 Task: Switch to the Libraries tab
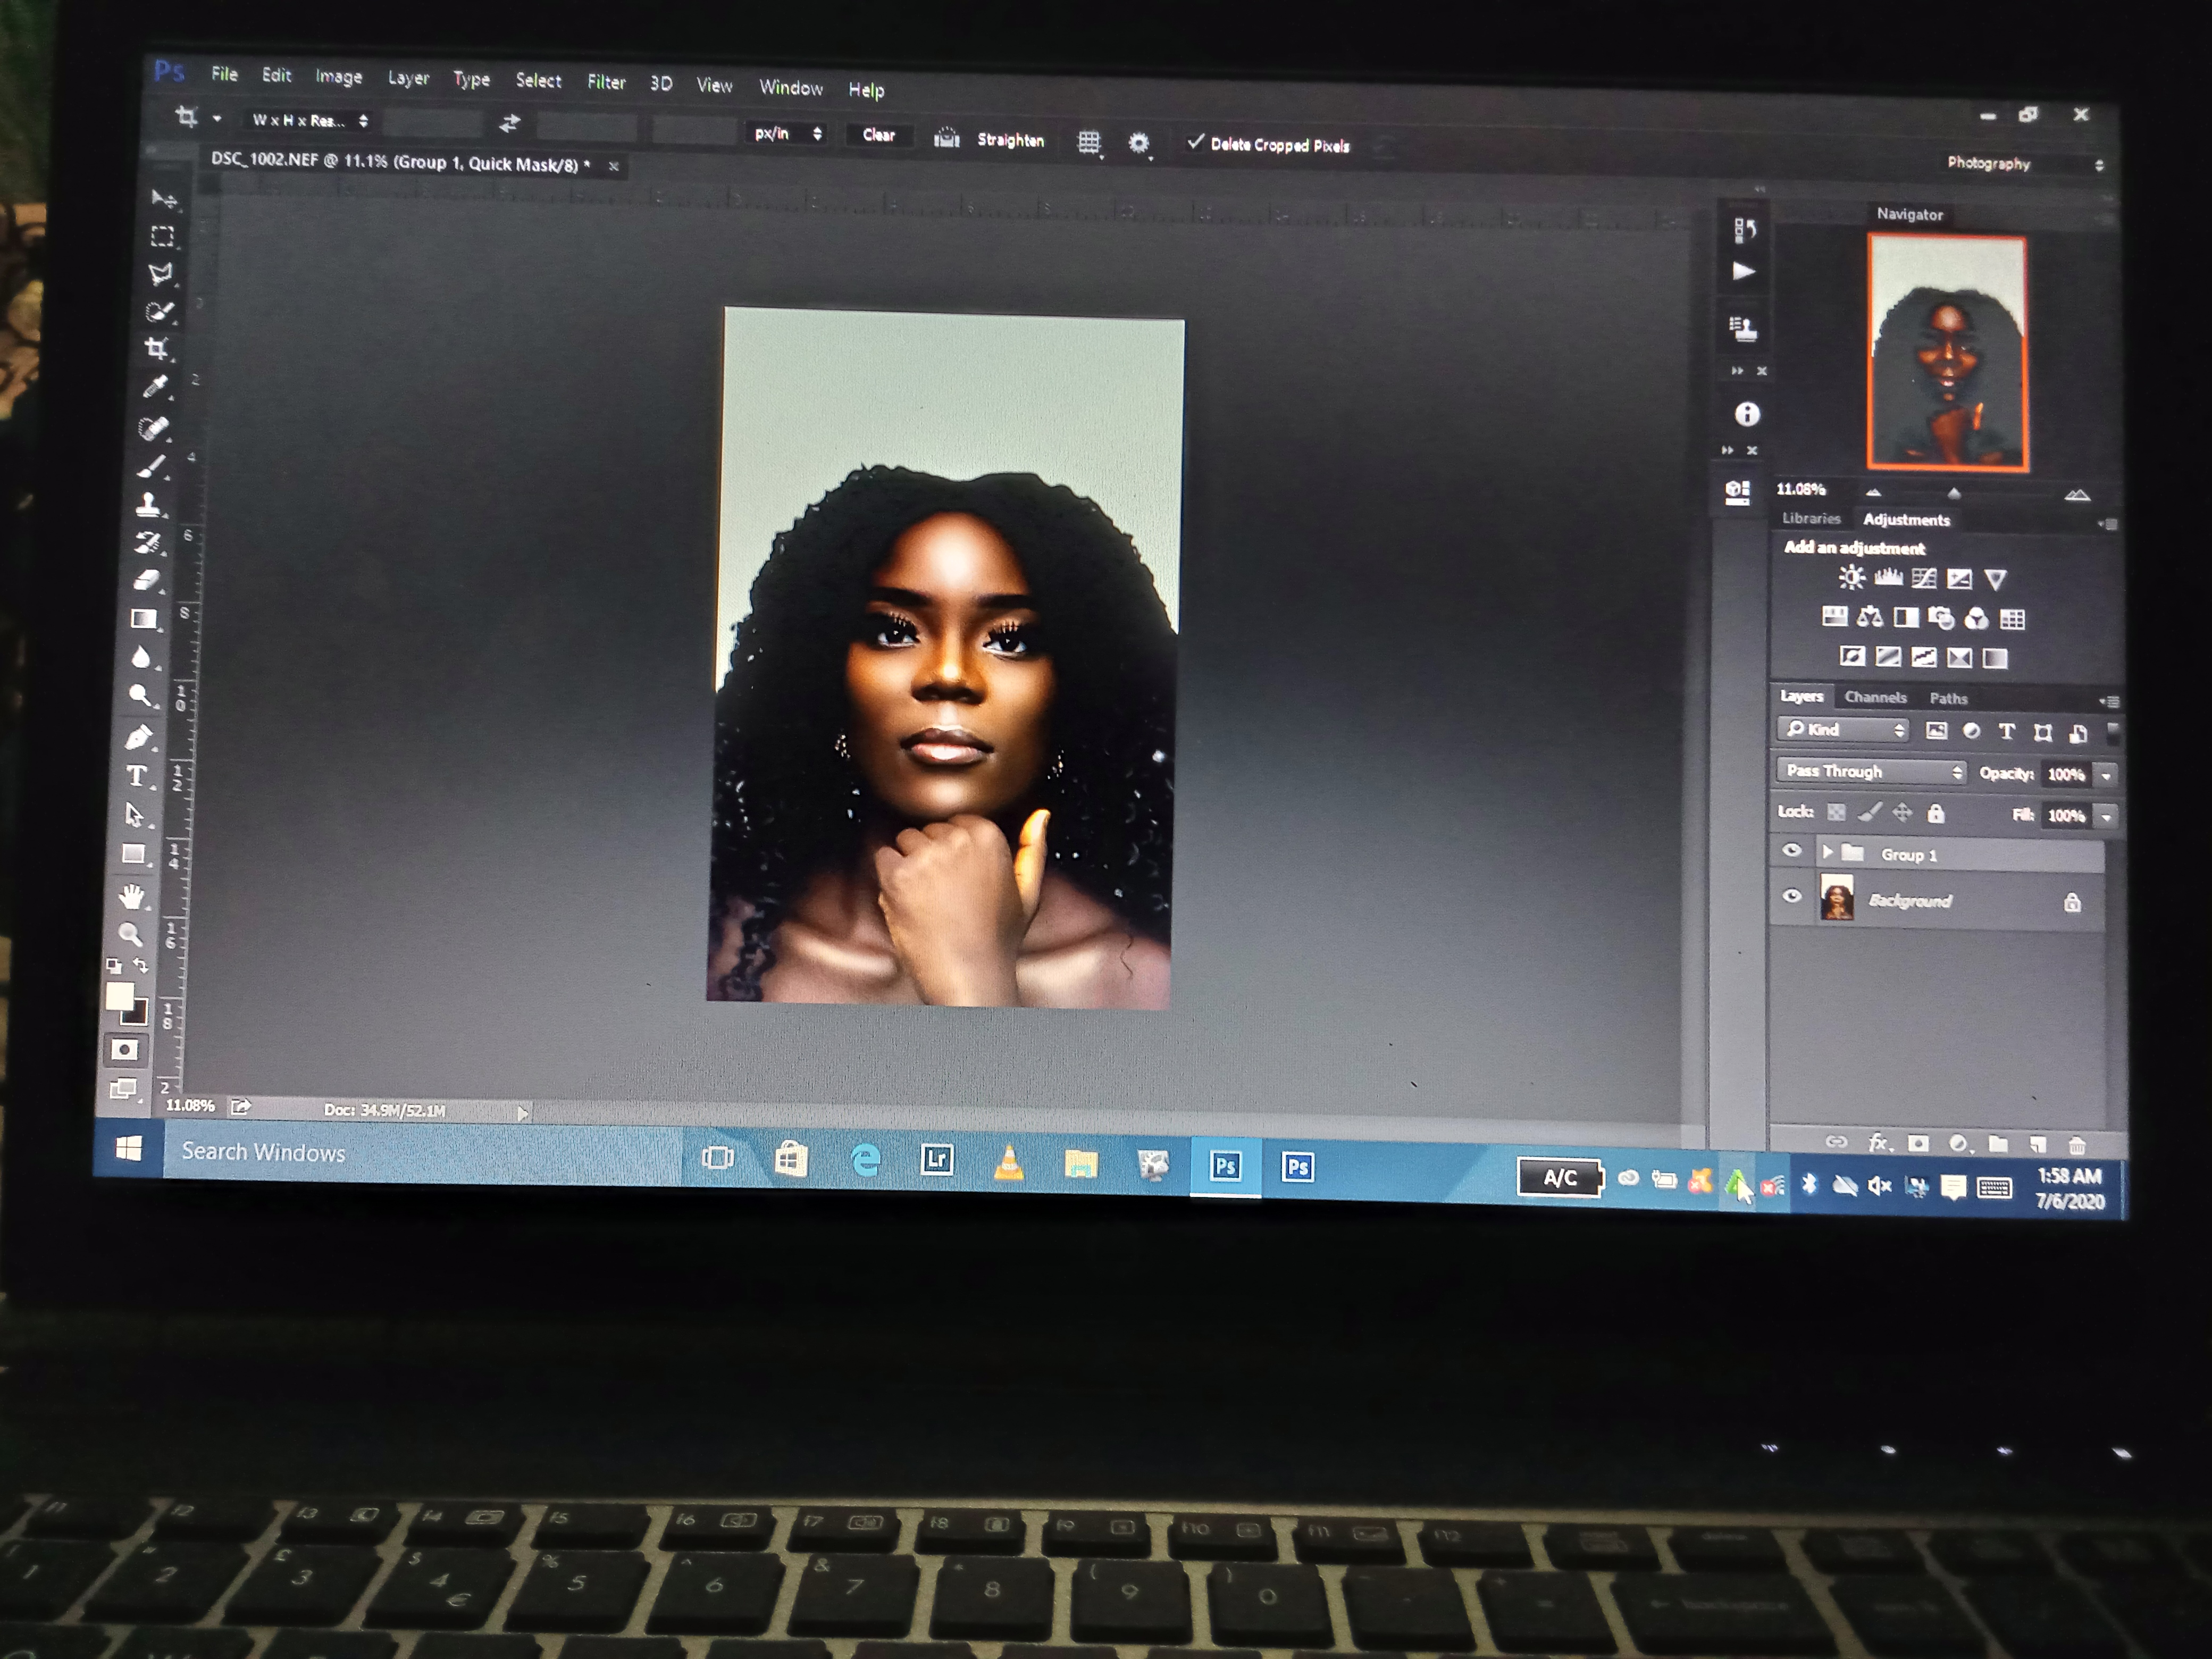pos(1811,518)
